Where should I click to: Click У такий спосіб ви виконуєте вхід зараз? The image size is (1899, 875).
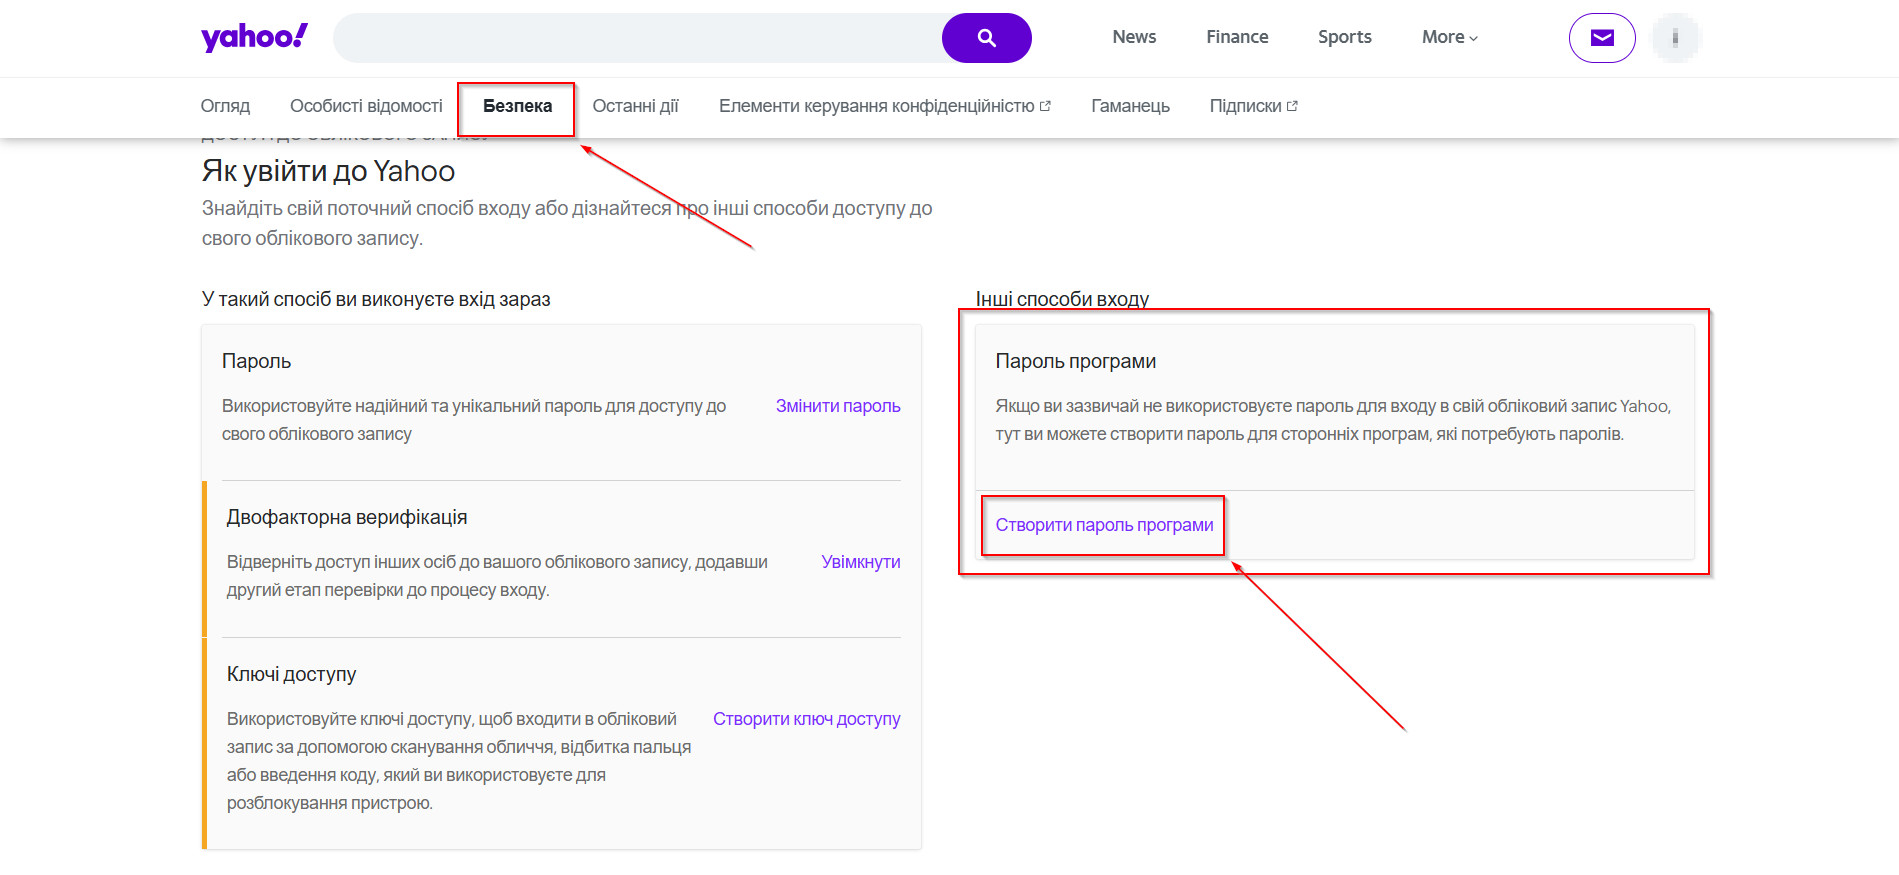point(376,299)
